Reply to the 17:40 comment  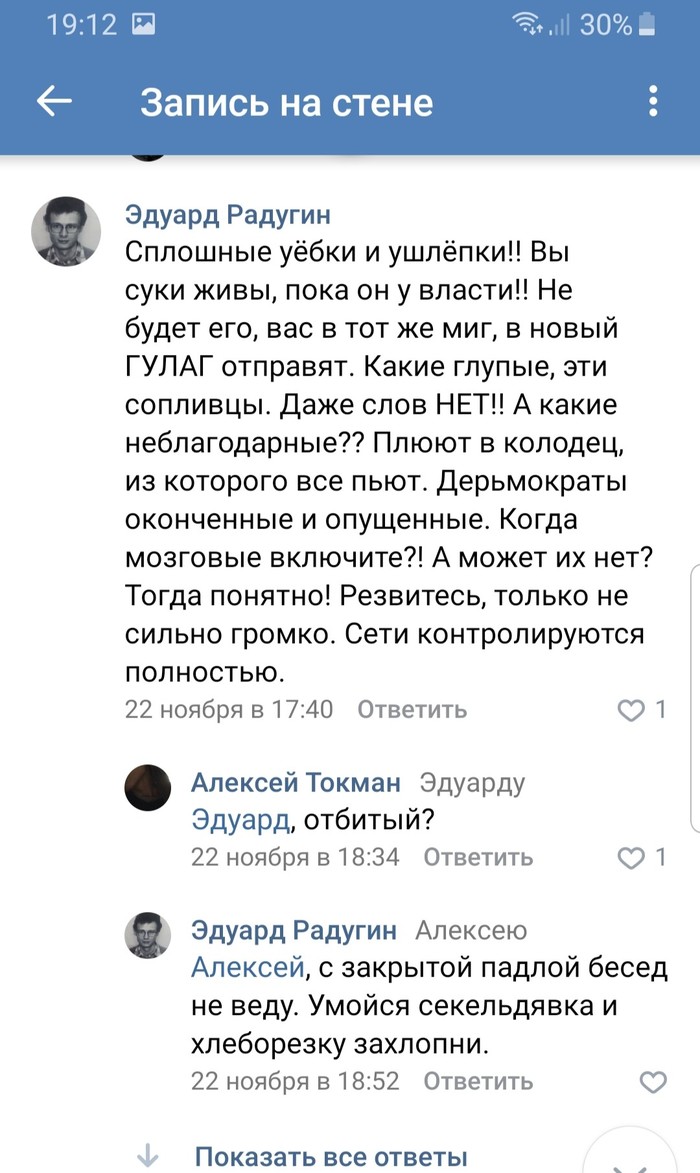(x=412, y=710)
